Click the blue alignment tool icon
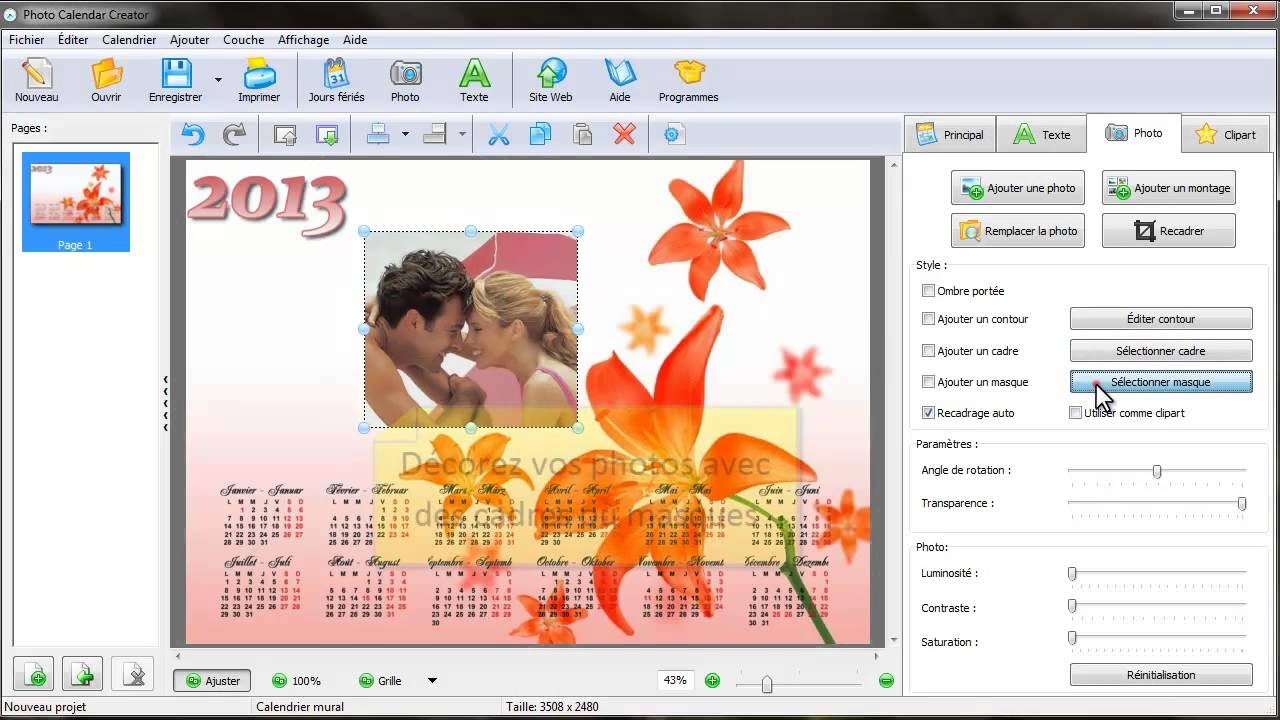Screen dimensions: 1280x720 pyautogui.click(x=378, y=134)
